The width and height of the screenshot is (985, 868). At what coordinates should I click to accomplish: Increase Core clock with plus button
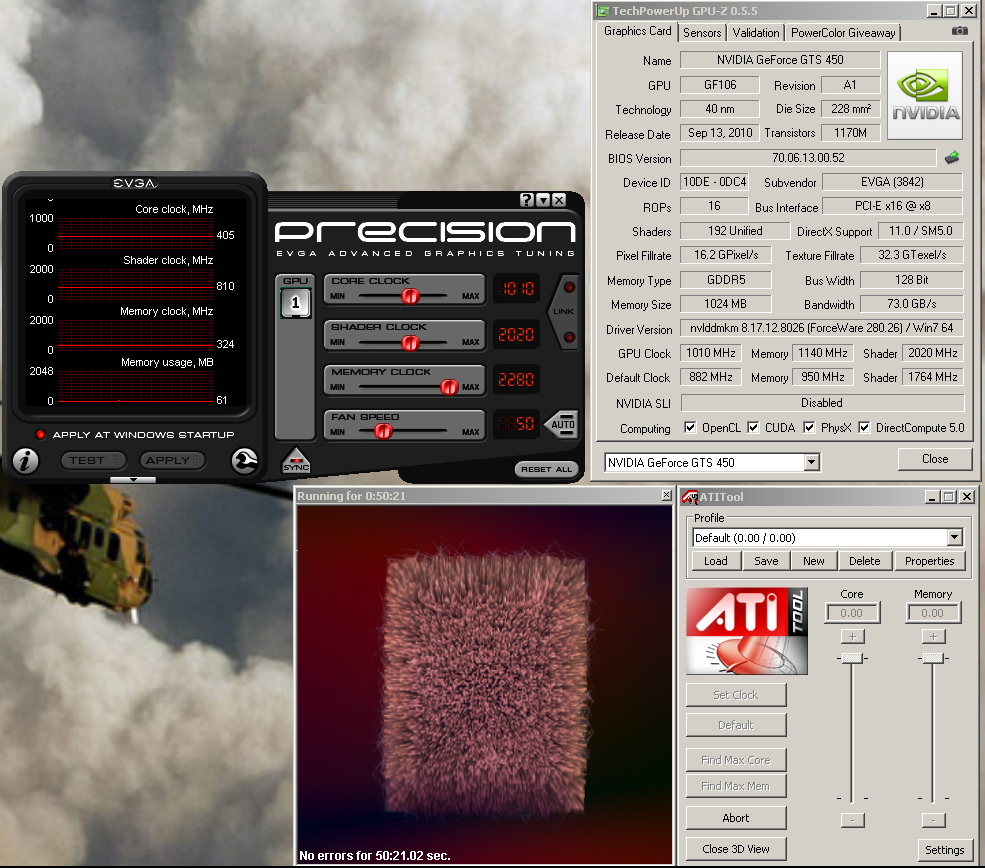coord(852,637)
